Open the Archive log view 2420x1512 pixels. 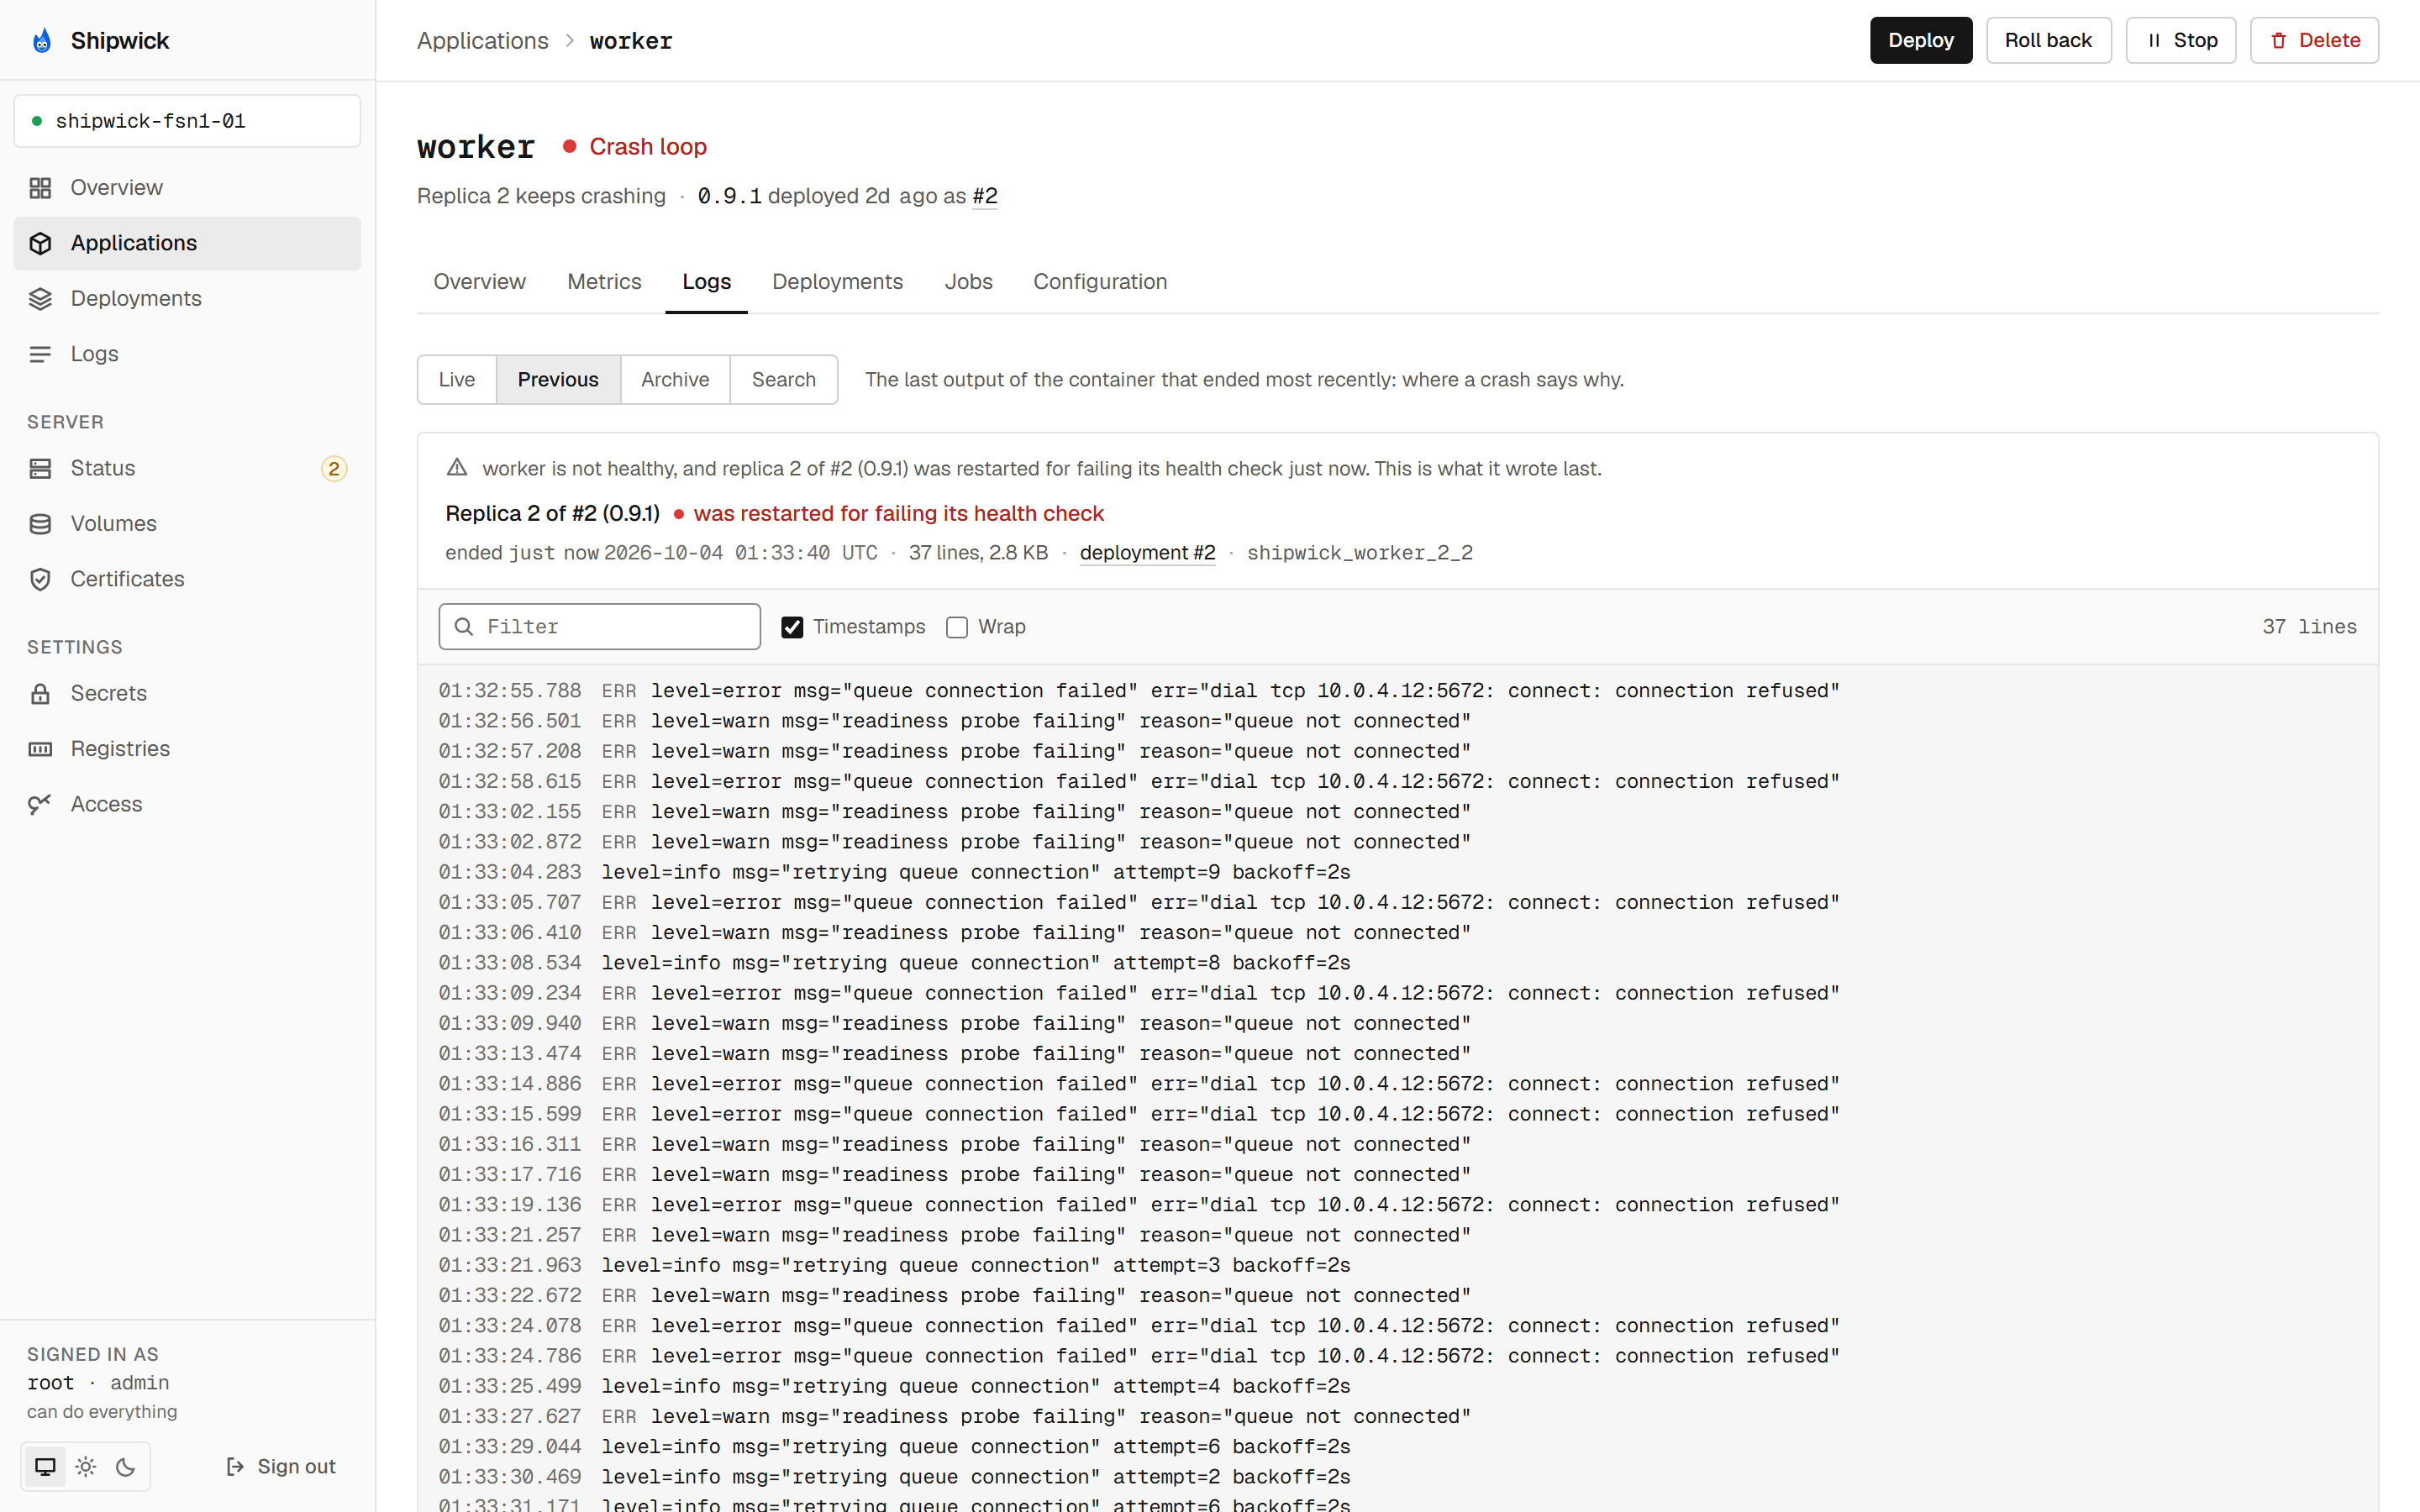pos(675,379)
